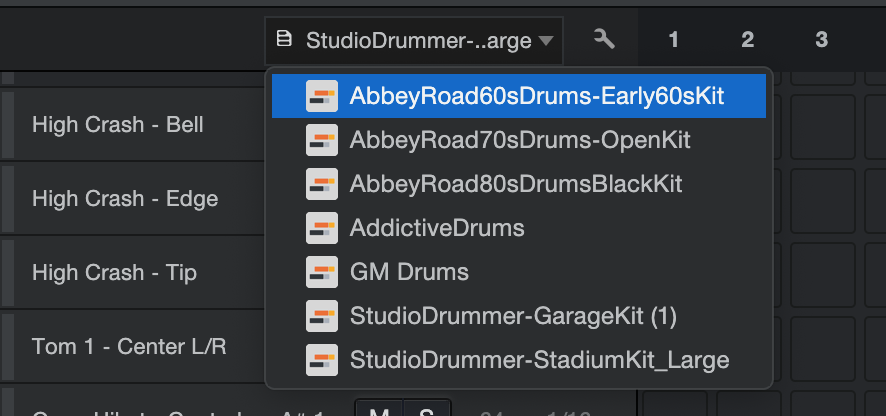
Task: Select the GM Drums map
Action: point(519,272)
